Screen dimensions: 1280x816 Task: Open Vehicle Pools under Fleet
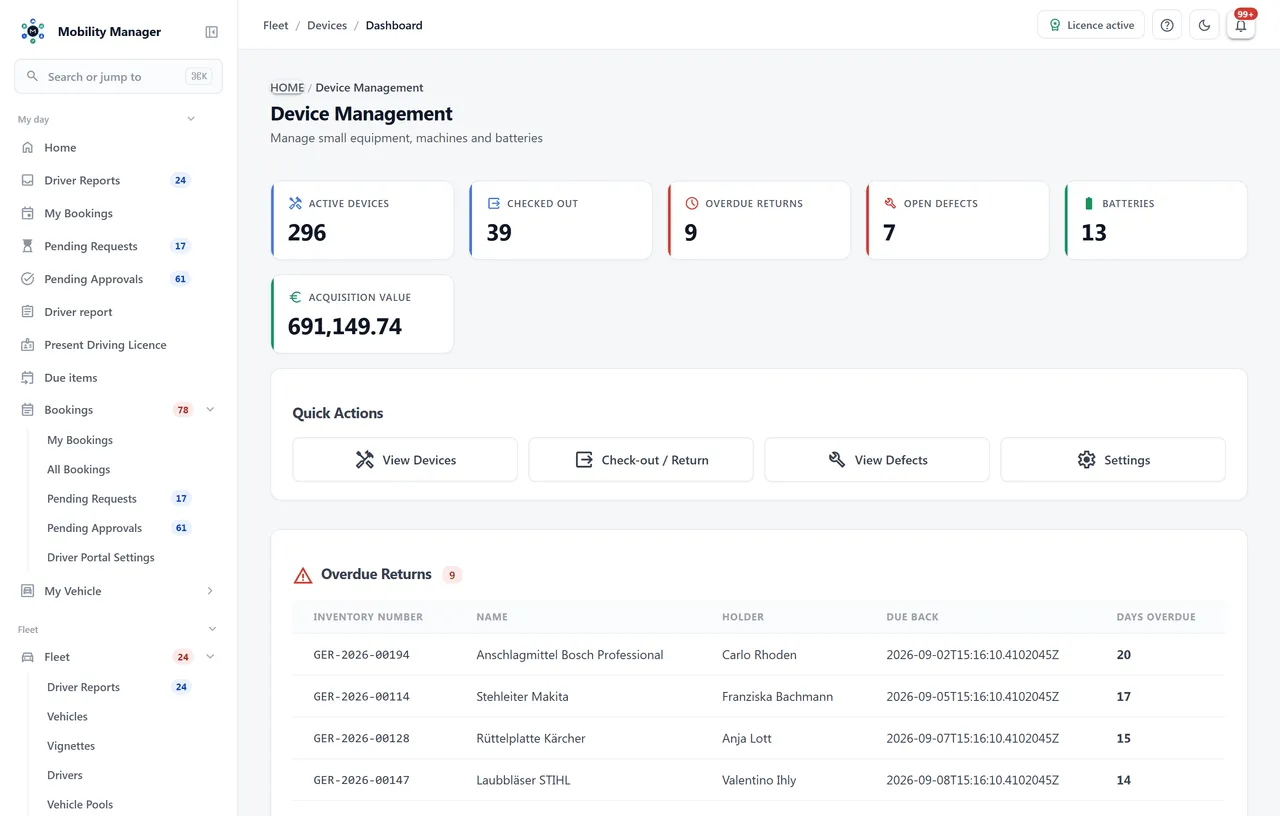click(80, 804)
